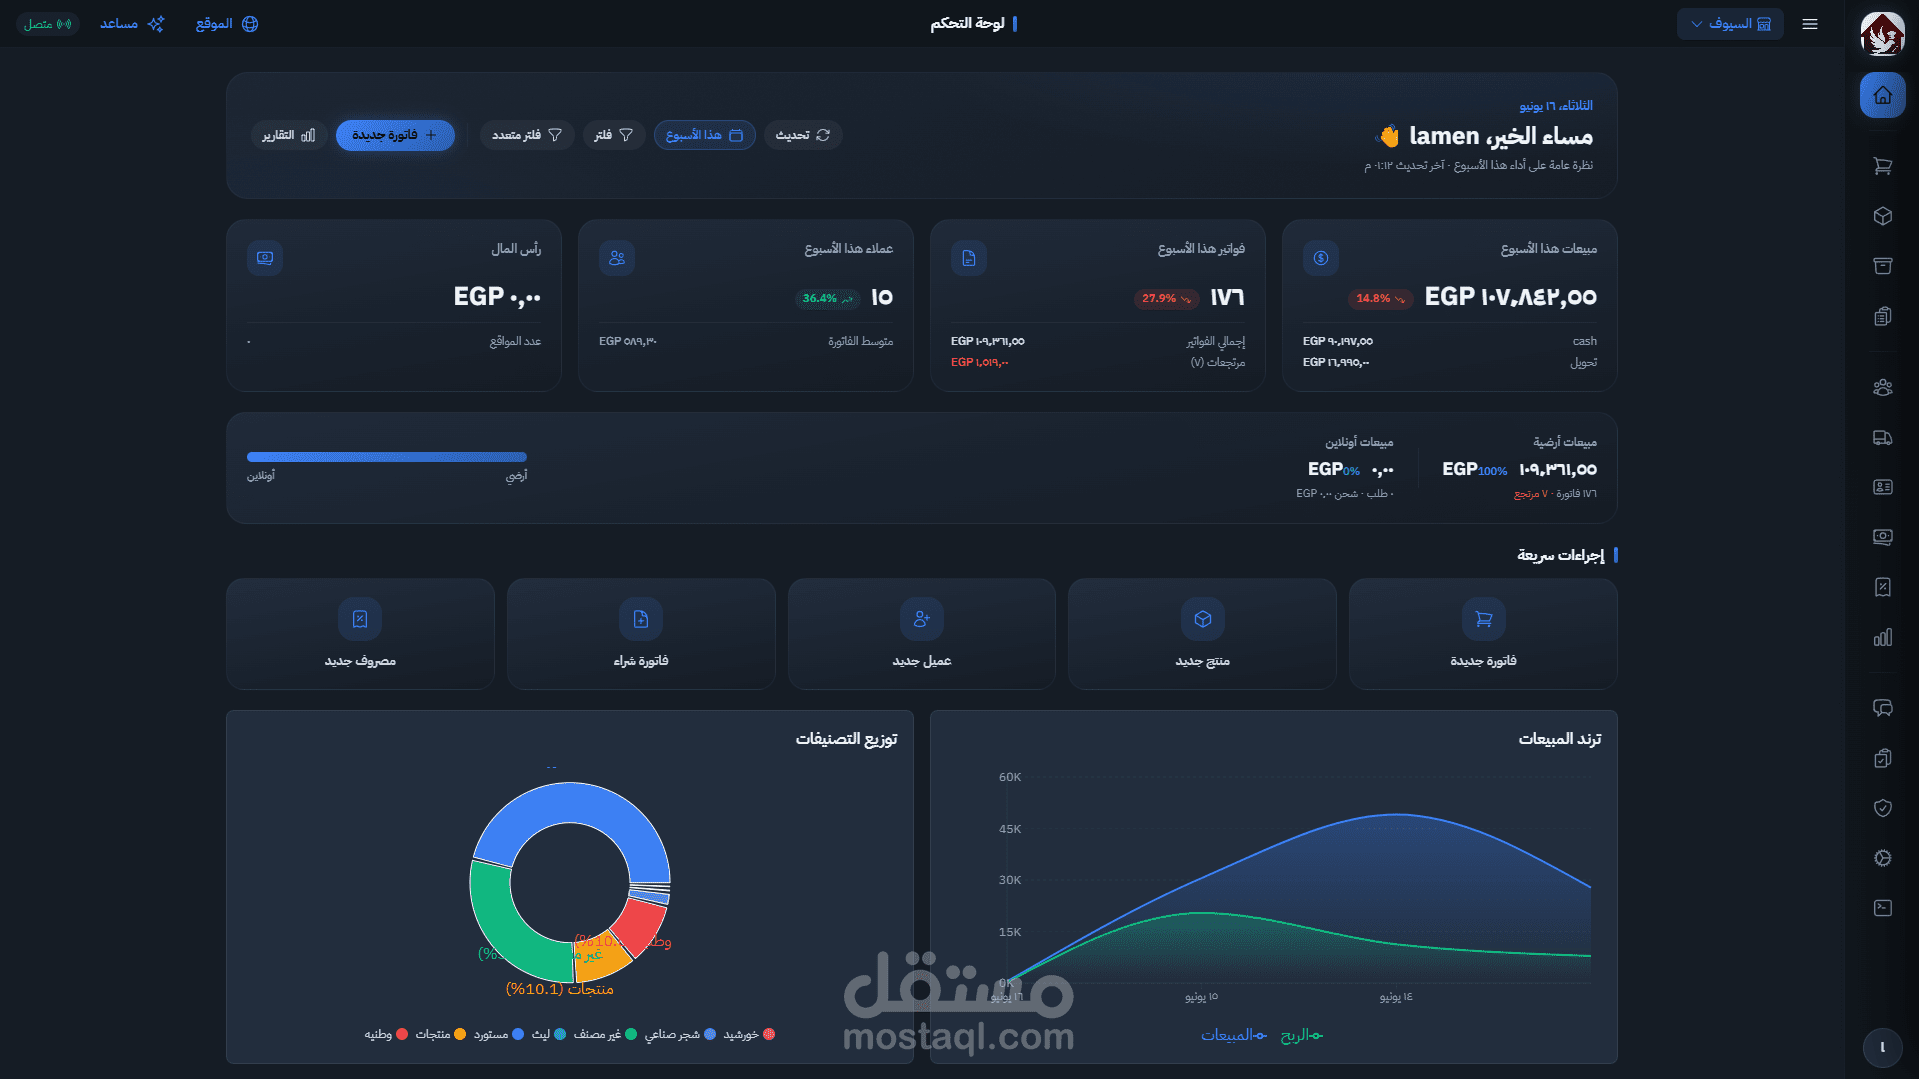Select the فاتورة شراء quick action card
The image size is (1919, 1079).
click(641, 634)
